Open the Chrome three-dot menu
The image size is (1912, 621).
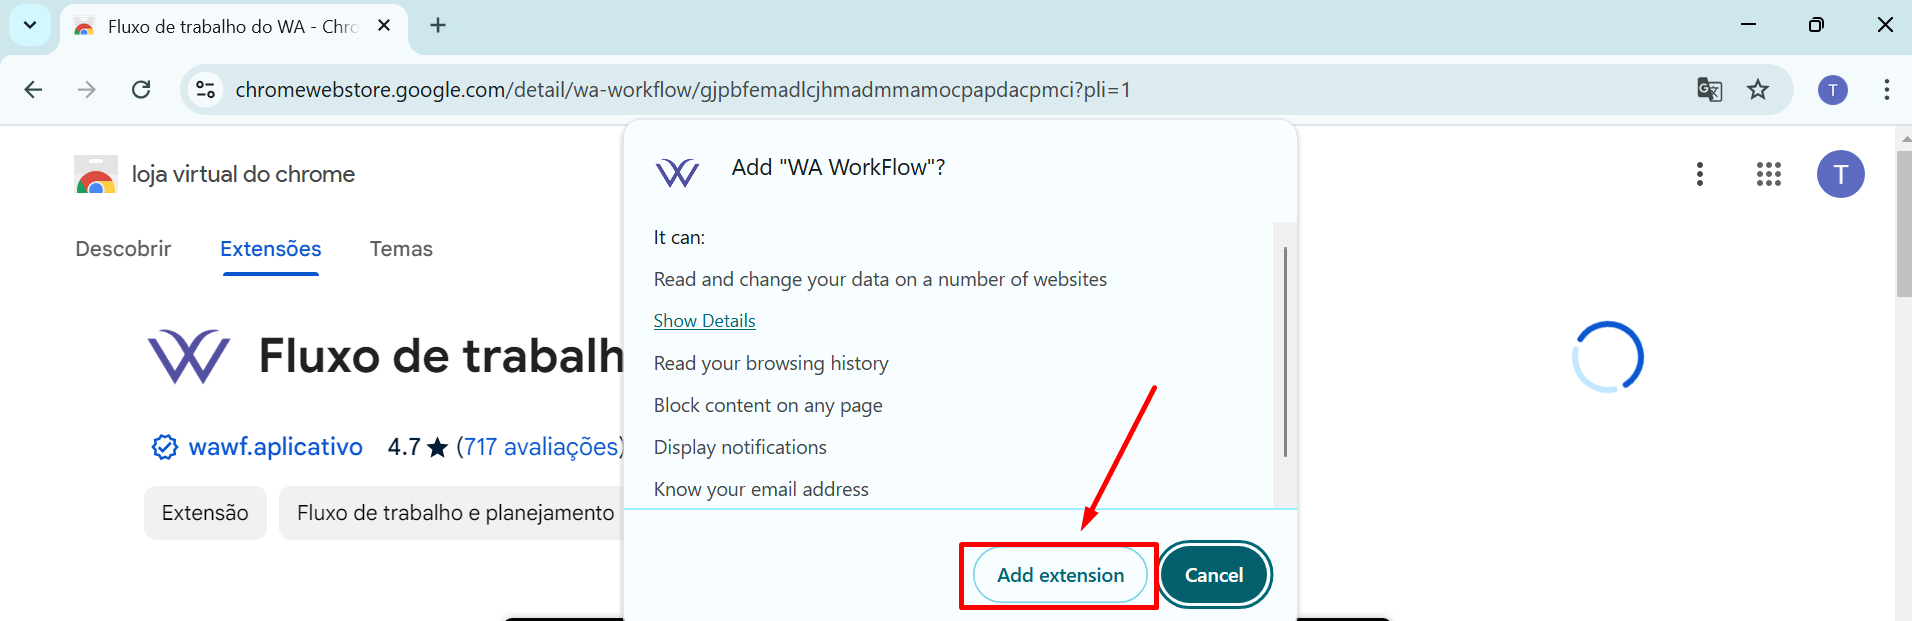coord(1886,90)
